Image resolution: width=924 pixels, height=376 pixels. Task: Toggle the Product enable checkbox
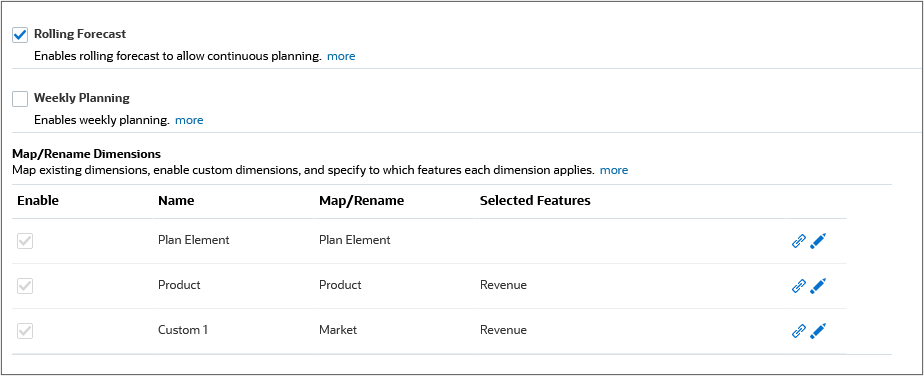pos(25,286)
